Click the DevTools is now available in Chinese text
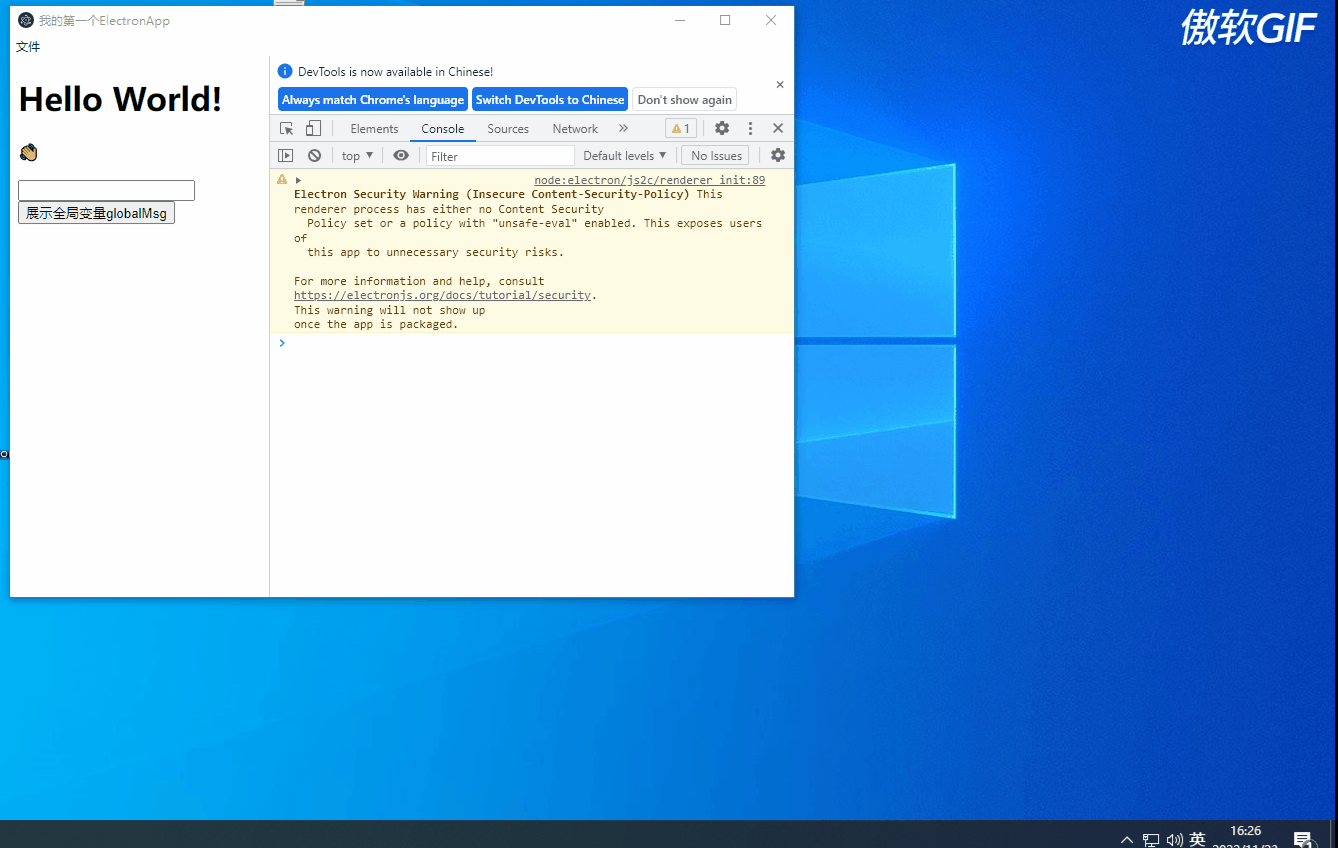 coord(395,72)
